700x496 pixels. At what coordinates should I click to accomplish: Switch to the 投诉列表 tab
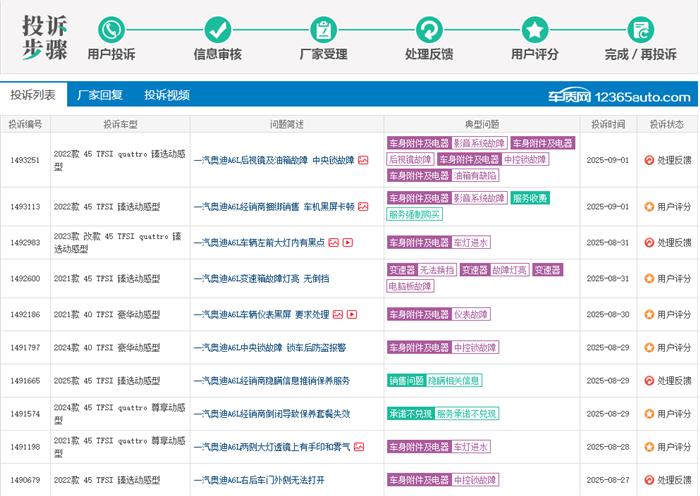pyautogui.click(x=33, y=95)
